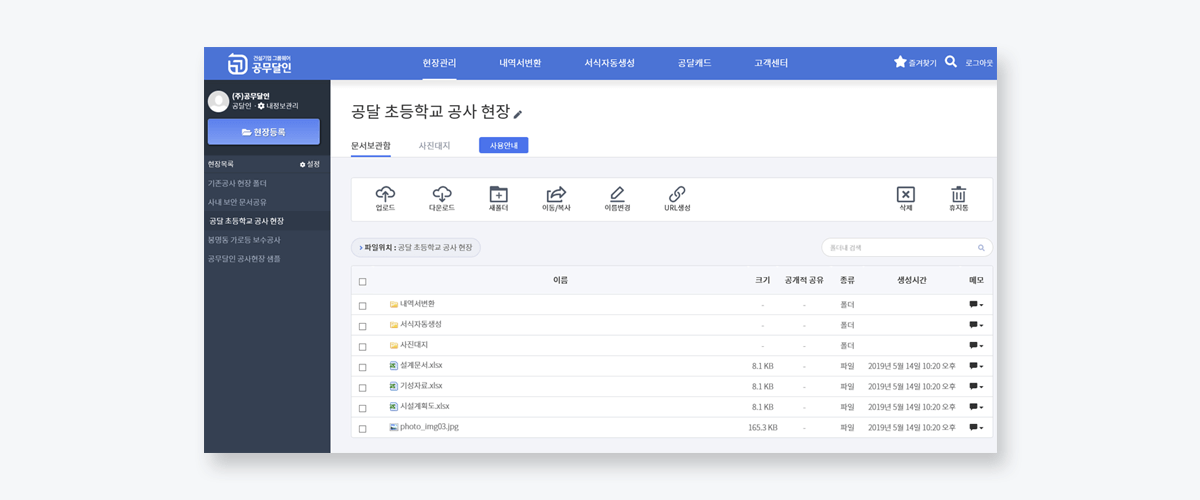Switch to the 문서보관함 tab
This screenshot has width=1200, height=500.
(x=371, y=146)
